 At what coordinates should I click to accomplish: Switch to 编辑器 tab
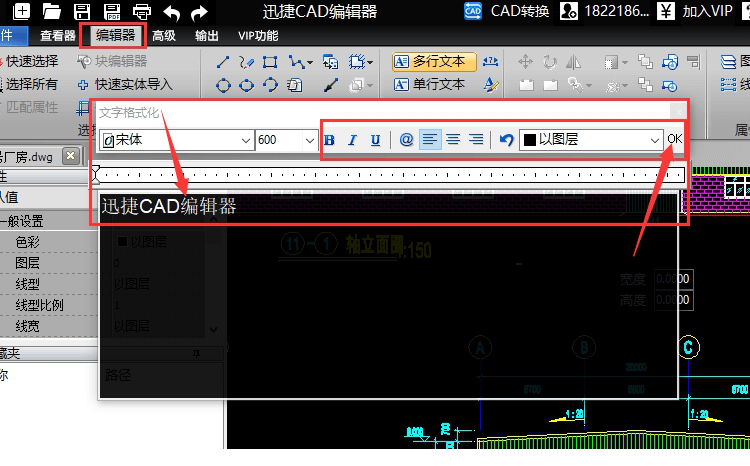pos(115,35)
